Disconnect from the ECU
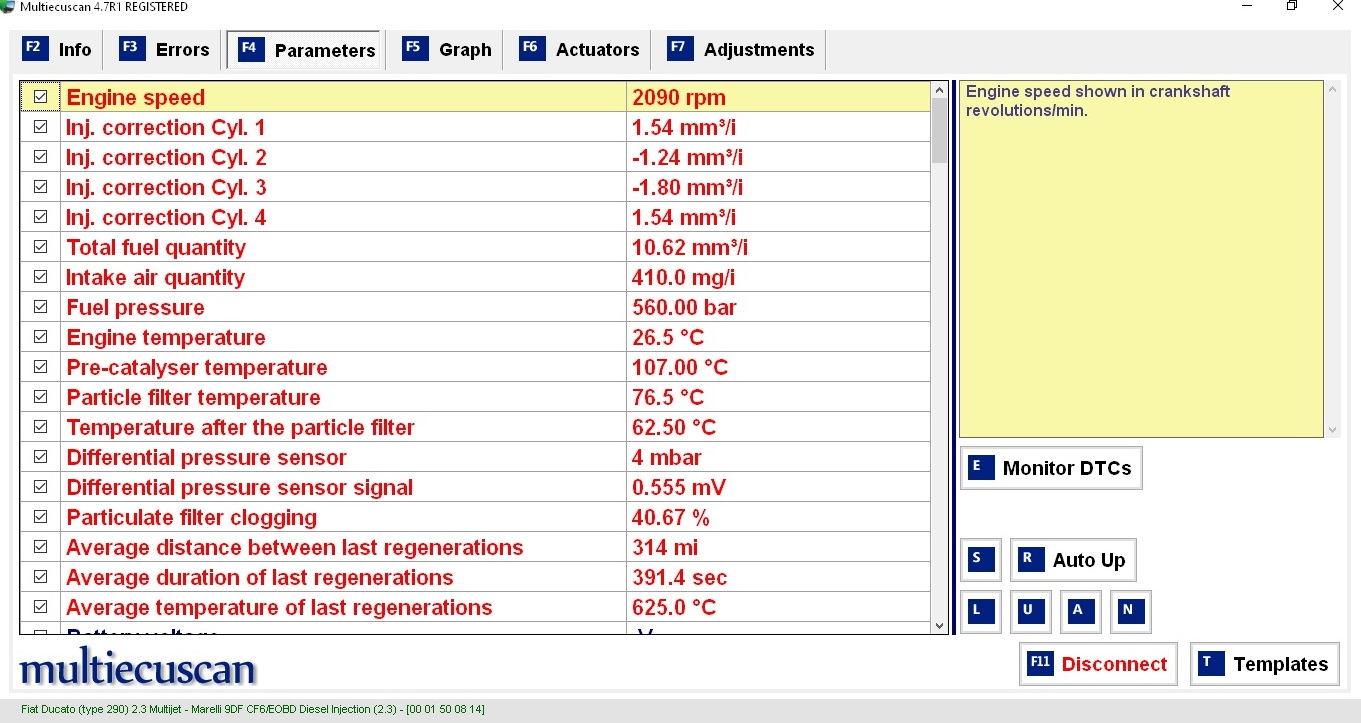 tap(1098, 664)
